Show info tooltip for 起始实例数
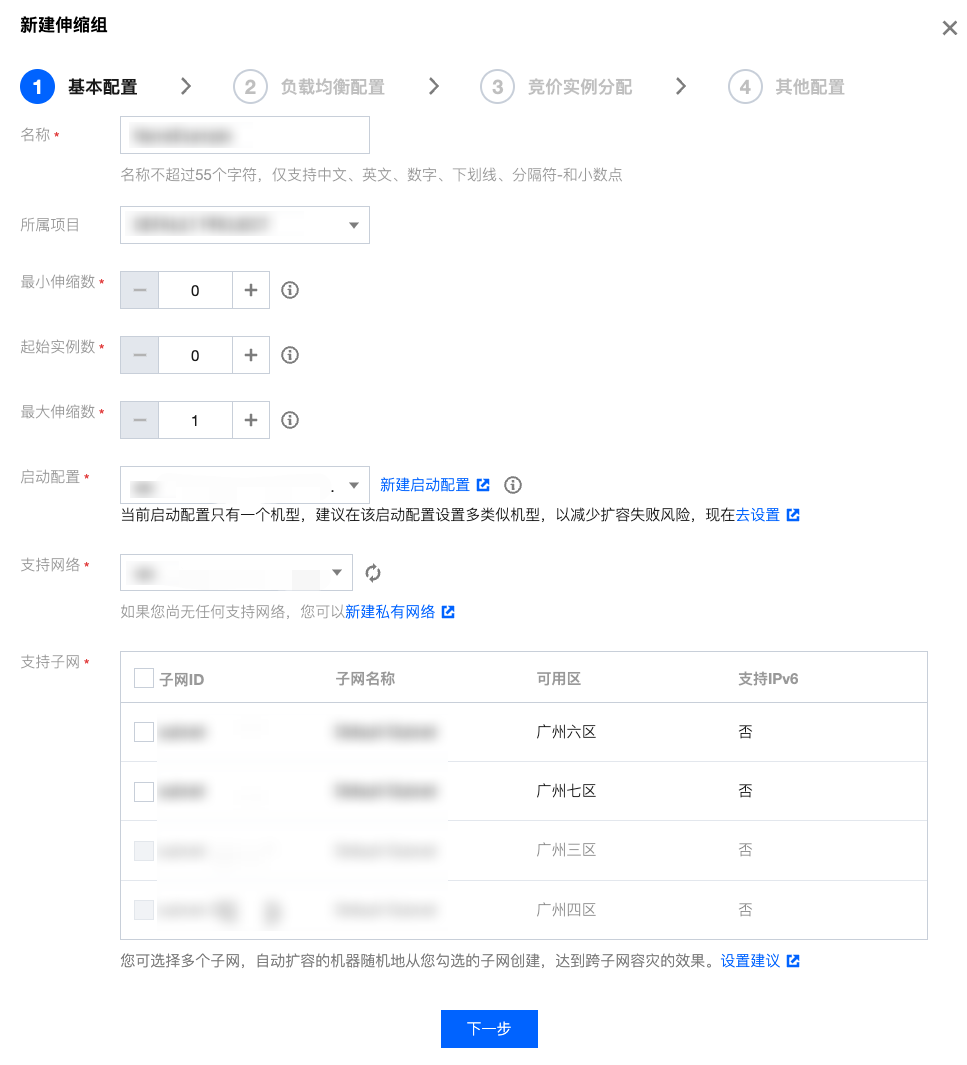The image size is (967, 1065). pos(290,355)
